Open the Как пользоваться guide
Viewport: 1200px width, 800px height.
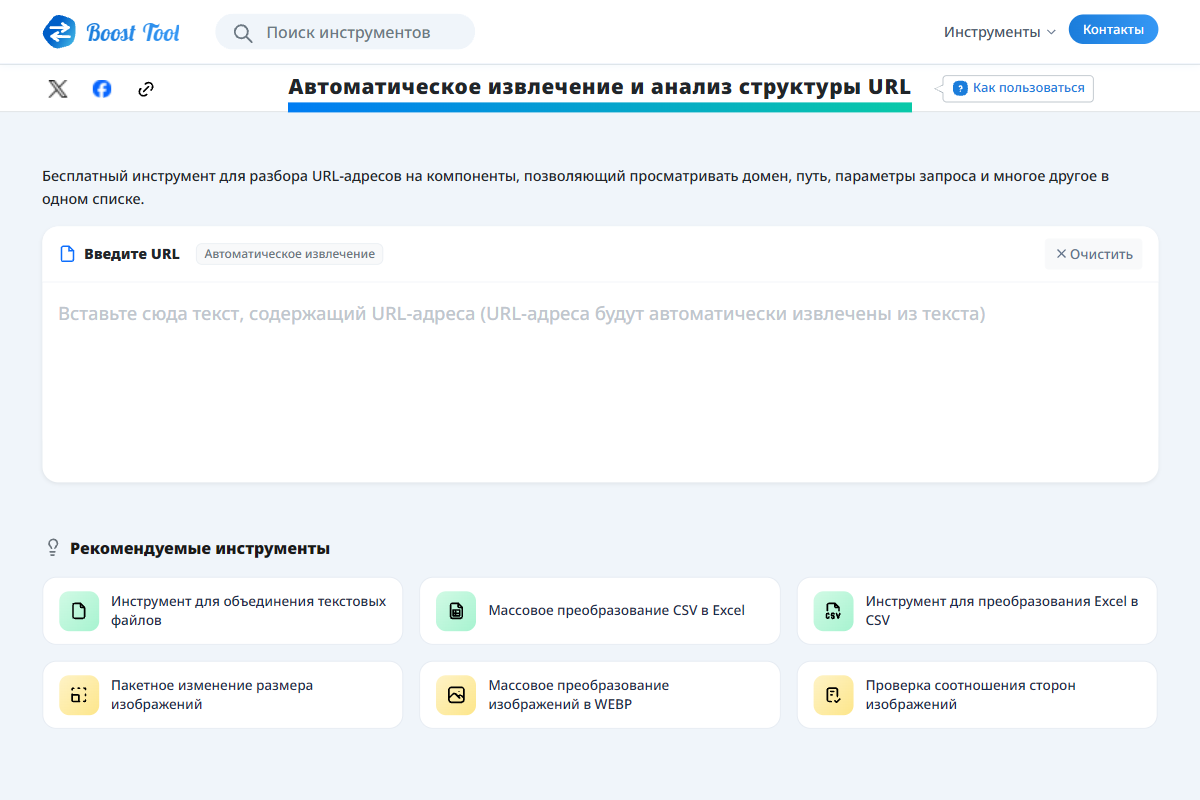(x=1018, y=88)
